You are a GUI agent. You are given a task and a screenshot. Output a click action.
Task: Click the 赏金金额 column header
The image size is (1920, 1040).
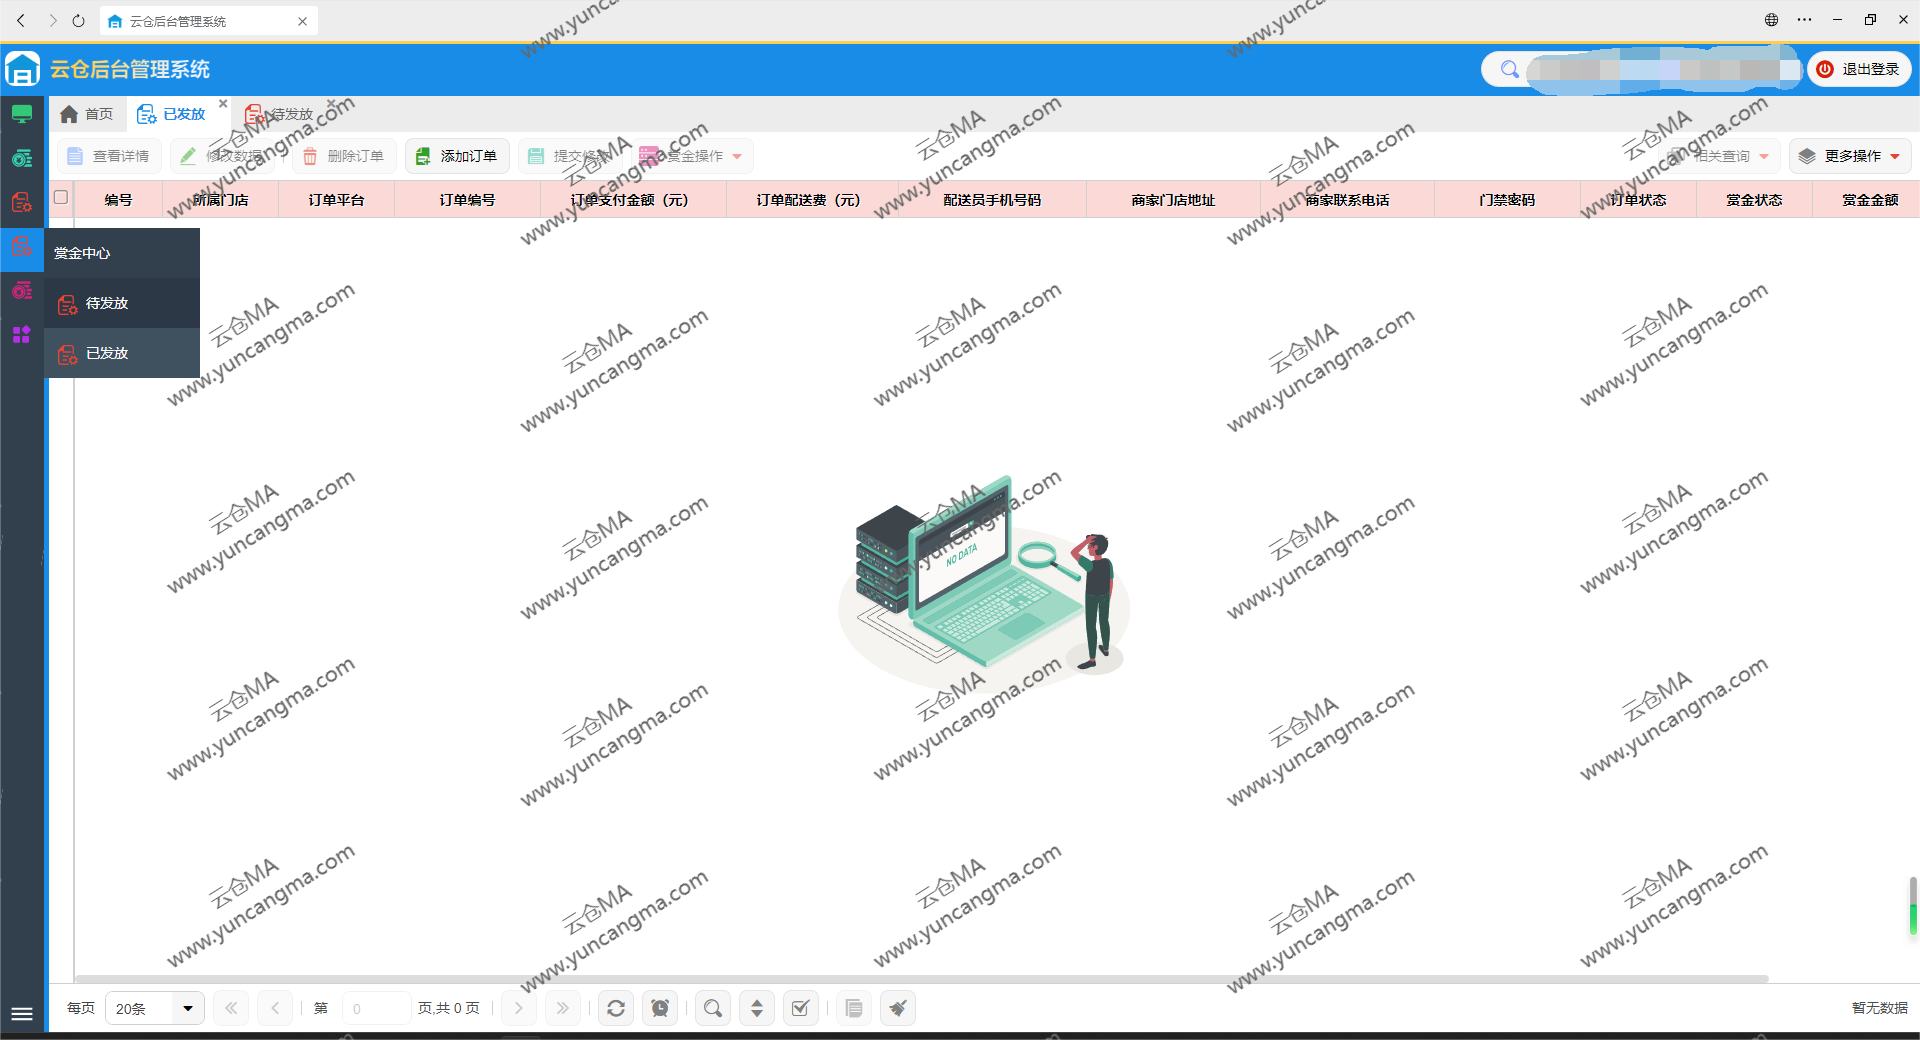click(1866, 200)
